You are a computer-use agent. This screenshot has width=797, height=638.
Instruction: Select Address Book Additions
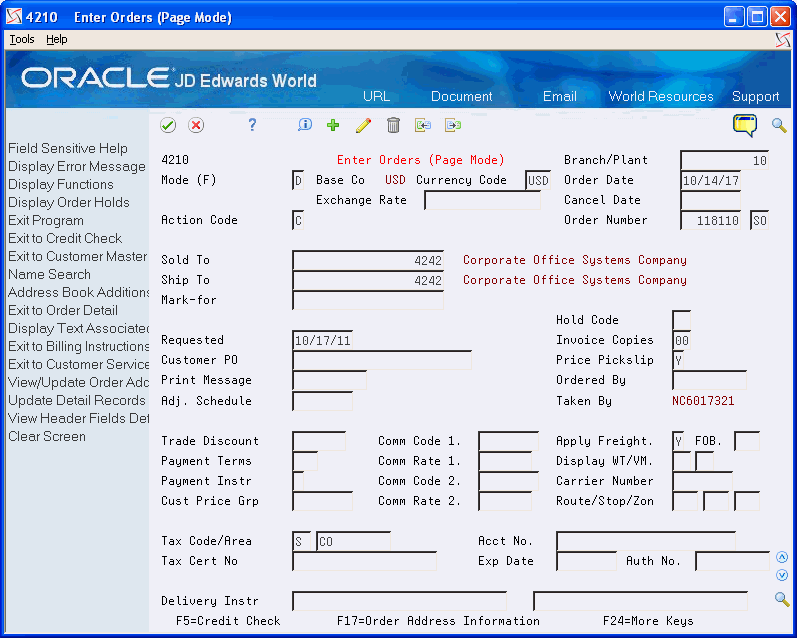[79, 292]
